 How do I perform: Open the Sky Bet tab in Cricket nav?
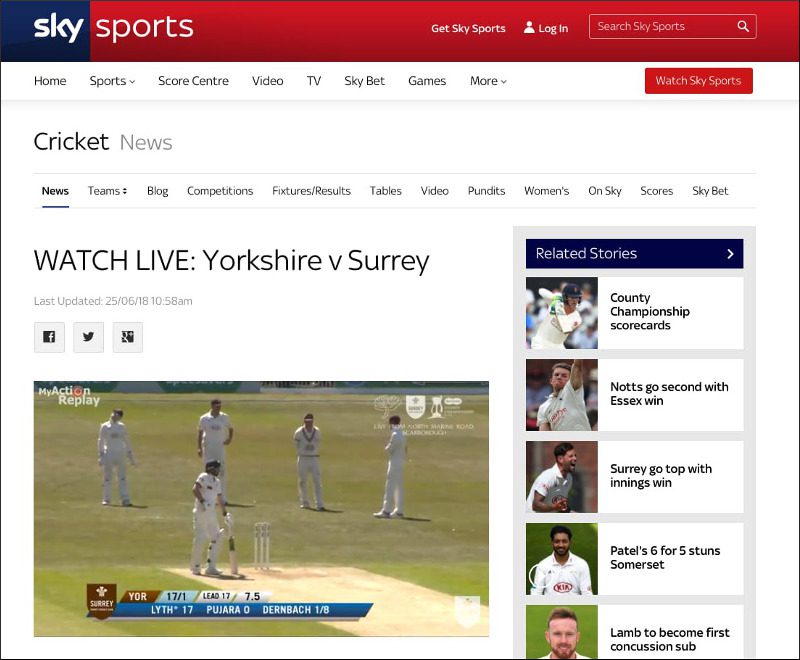point(710,191)
